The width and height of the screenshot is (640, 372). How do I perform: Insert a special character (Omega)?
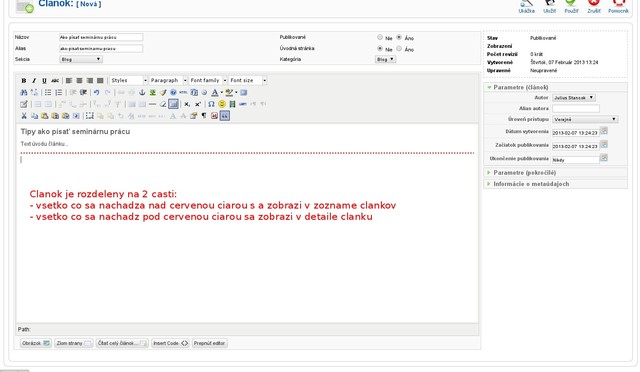[x=211, y=104]
